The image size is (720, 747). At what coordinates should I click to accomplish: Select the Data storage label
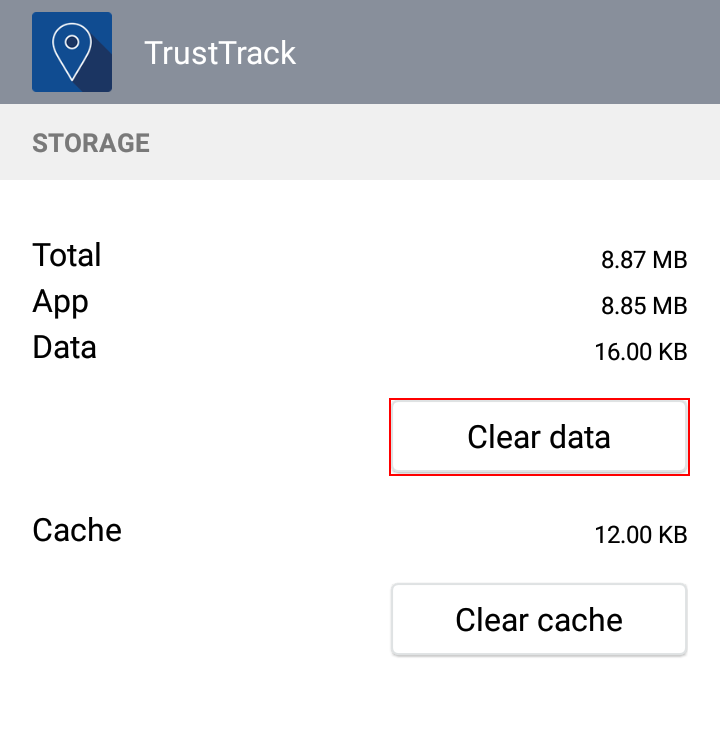tap(65, 347)
